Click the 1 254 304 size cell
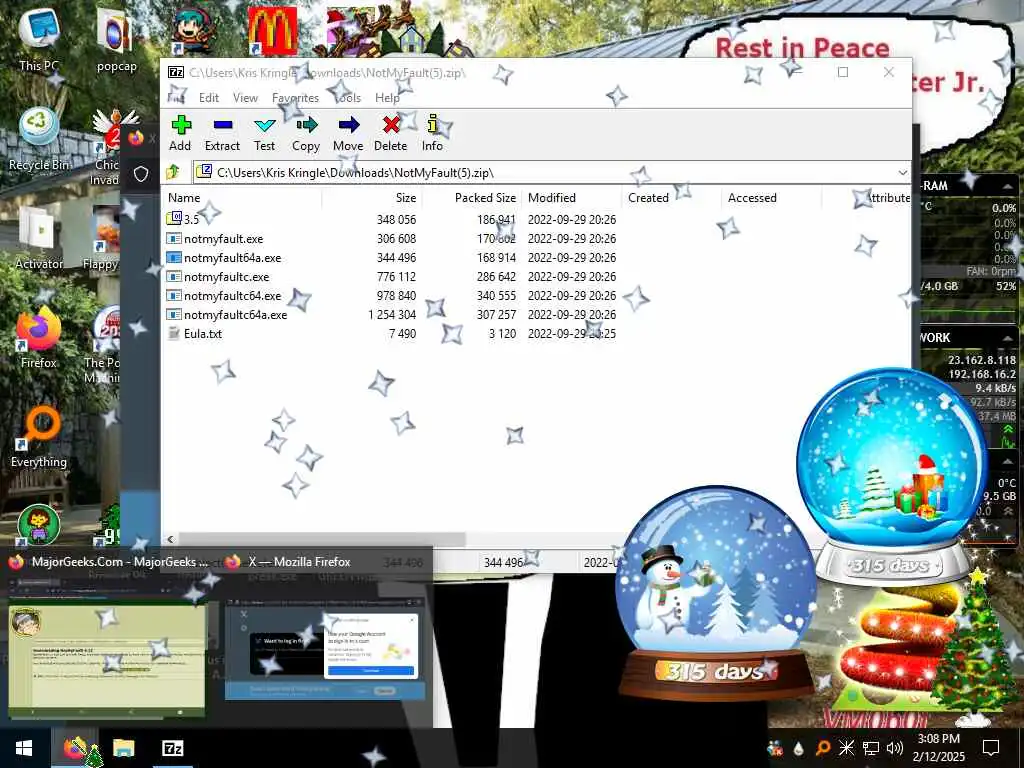The height and width of the screenshot is (768, 1024). coord(391,314)
